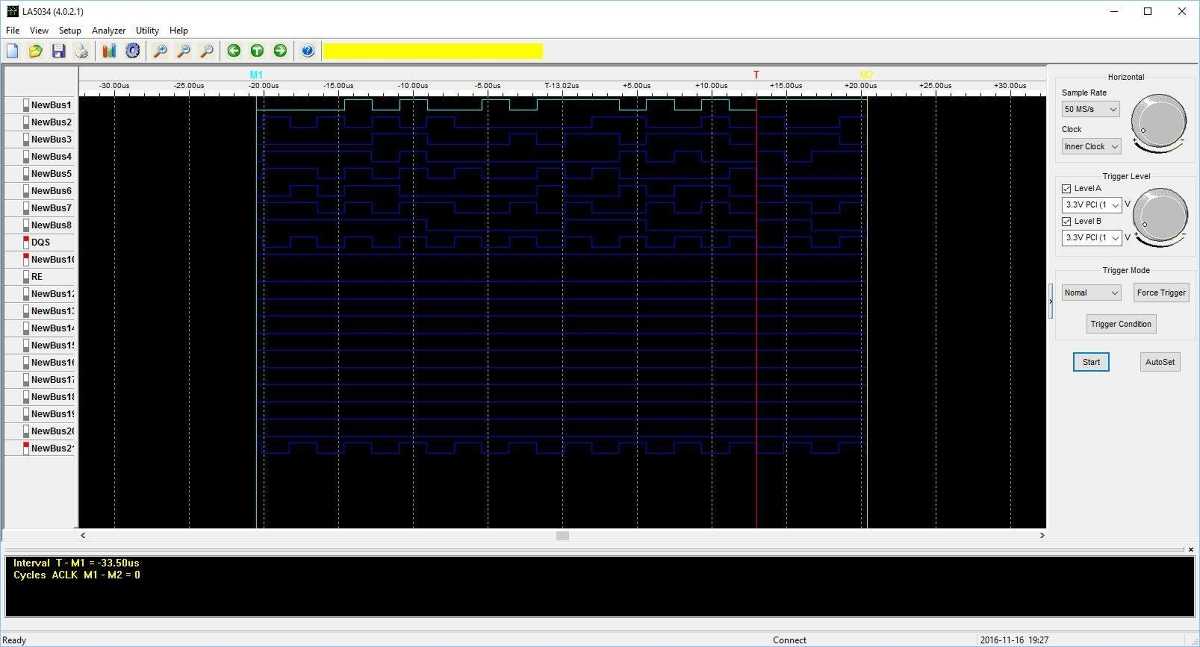Click the NewBus3 channel trigger icon
1200x647 pixels.
26,139
